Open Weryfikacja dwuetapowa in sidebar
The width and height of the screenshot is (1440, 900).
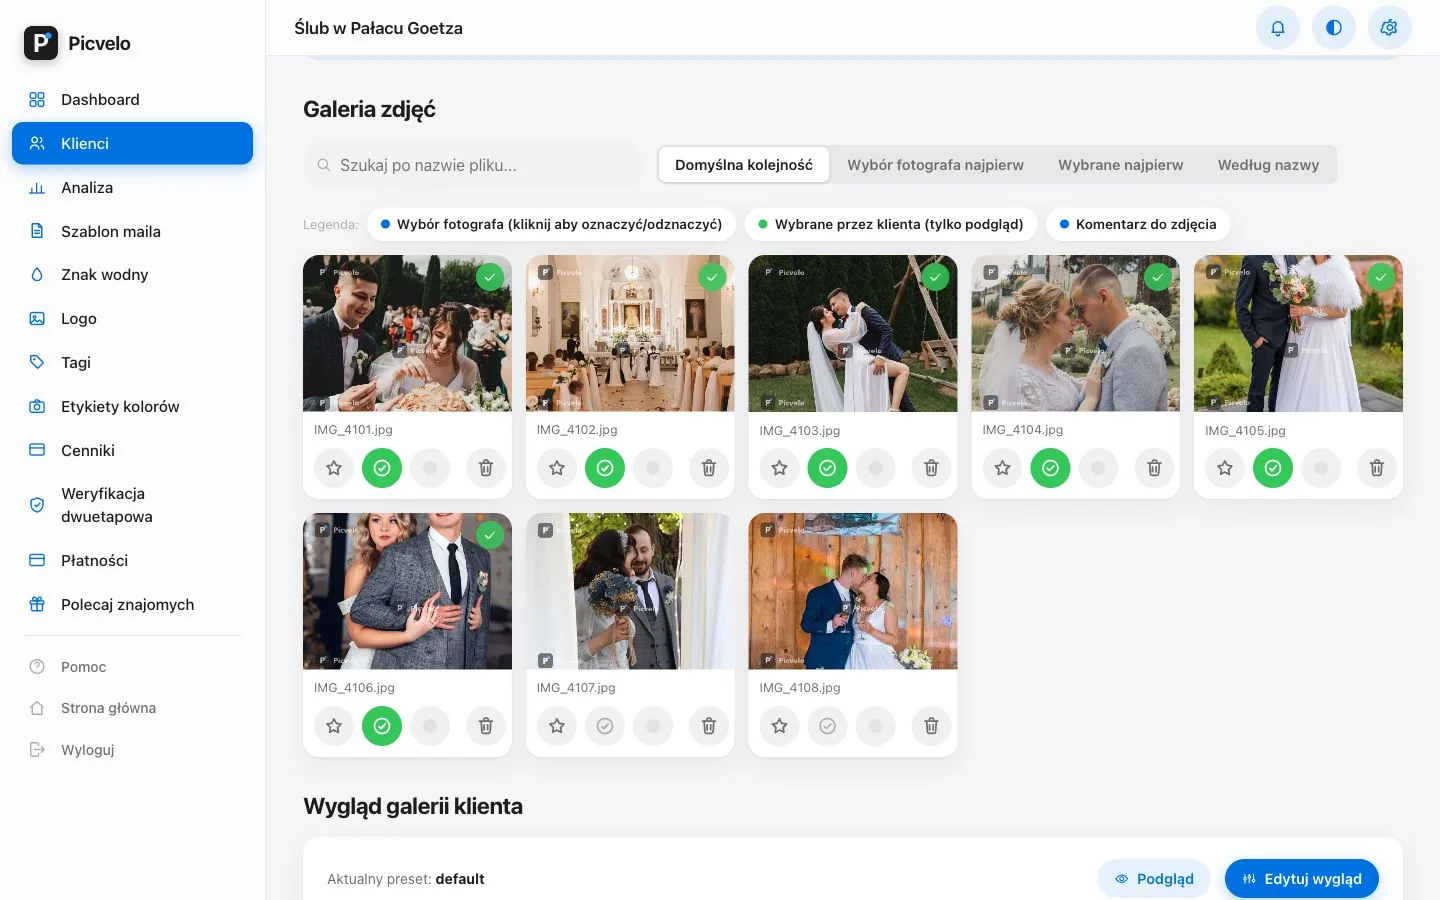pos(132,505)
